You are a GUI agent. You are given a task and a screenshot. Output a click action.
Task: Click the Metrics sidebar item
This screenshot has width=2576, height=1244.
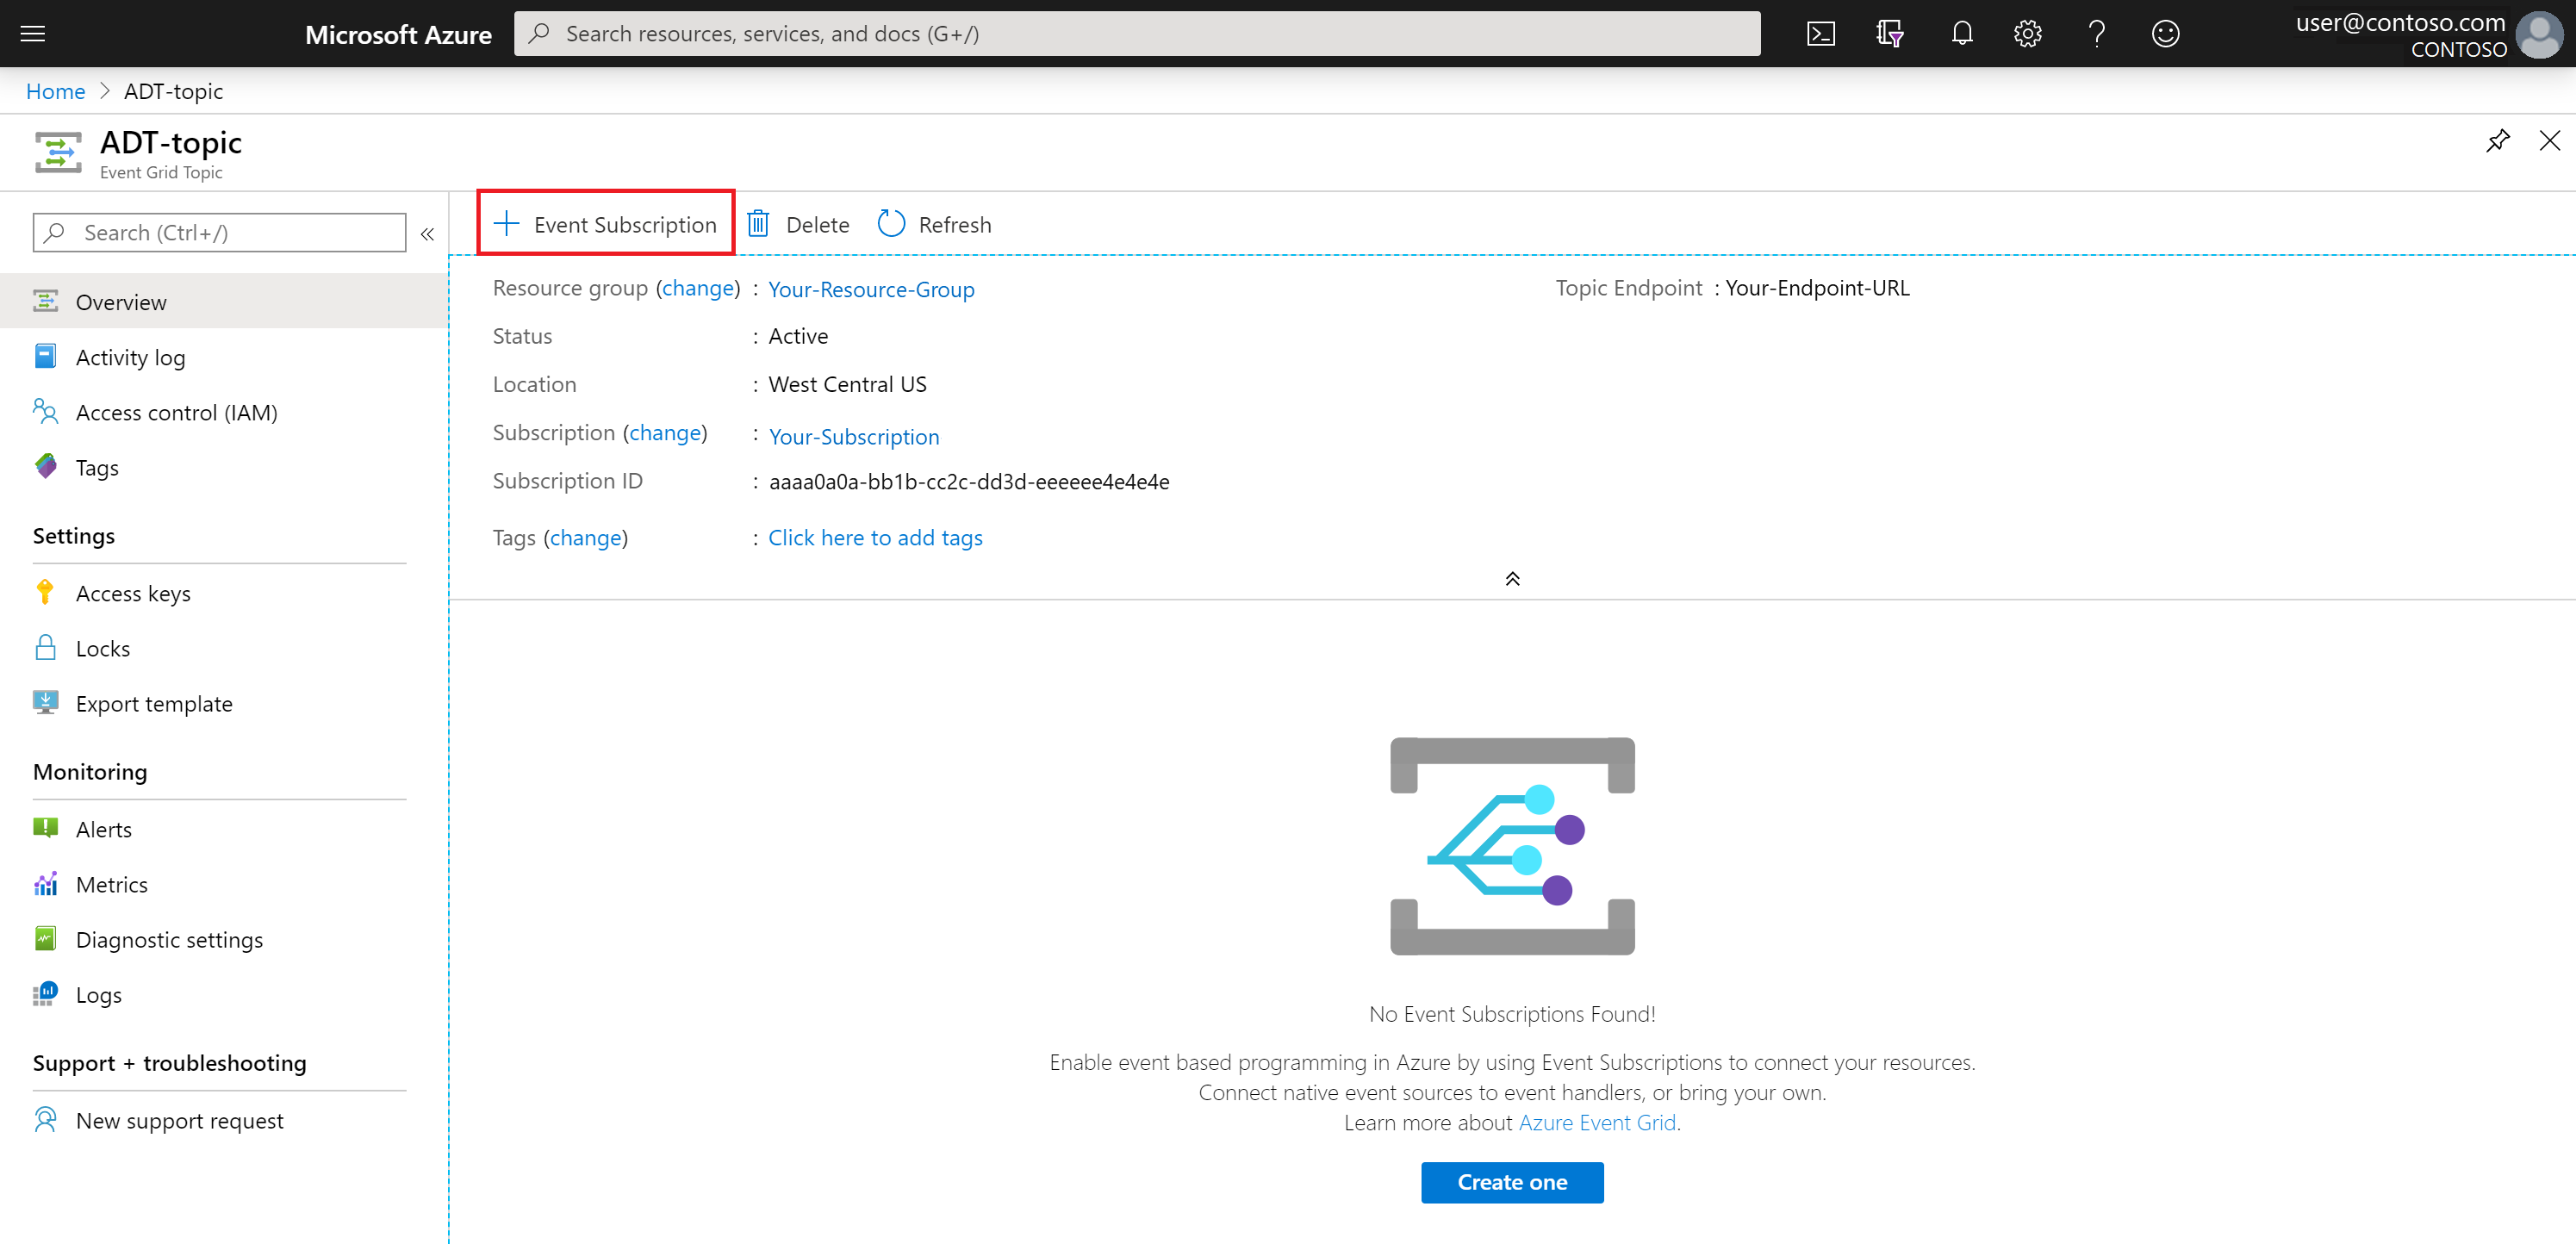click(112, 884)
